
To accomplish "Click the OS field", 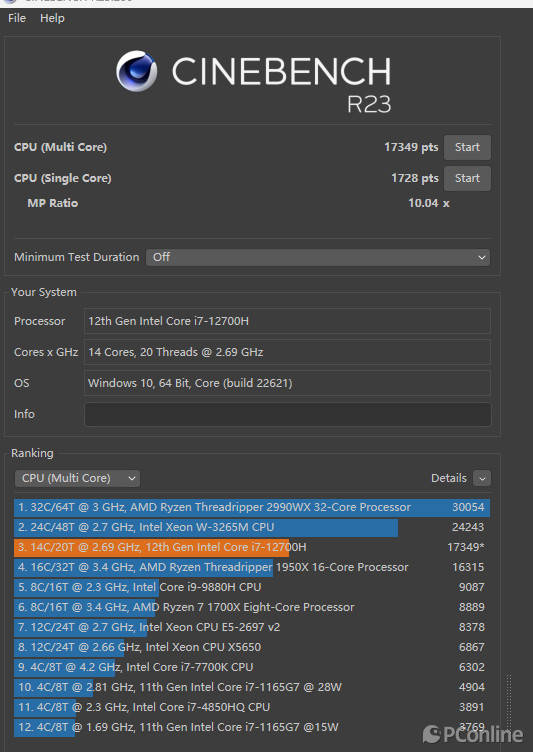I will 287,383.
